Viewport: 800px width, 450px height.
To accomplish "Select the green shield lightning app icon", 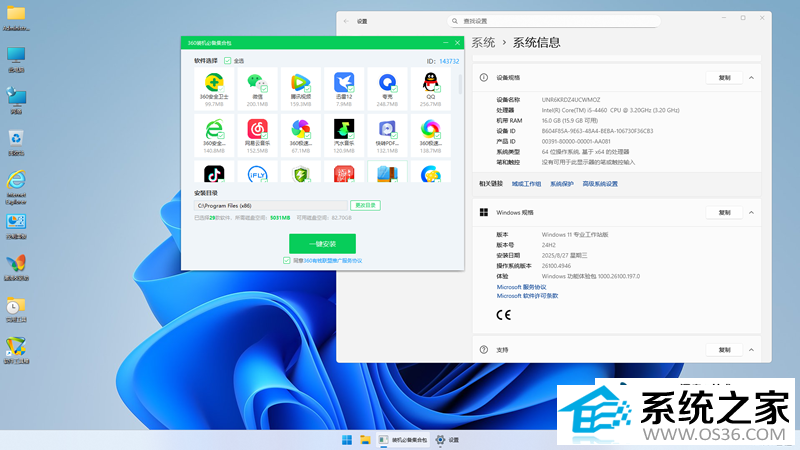I will coord(301,174).
